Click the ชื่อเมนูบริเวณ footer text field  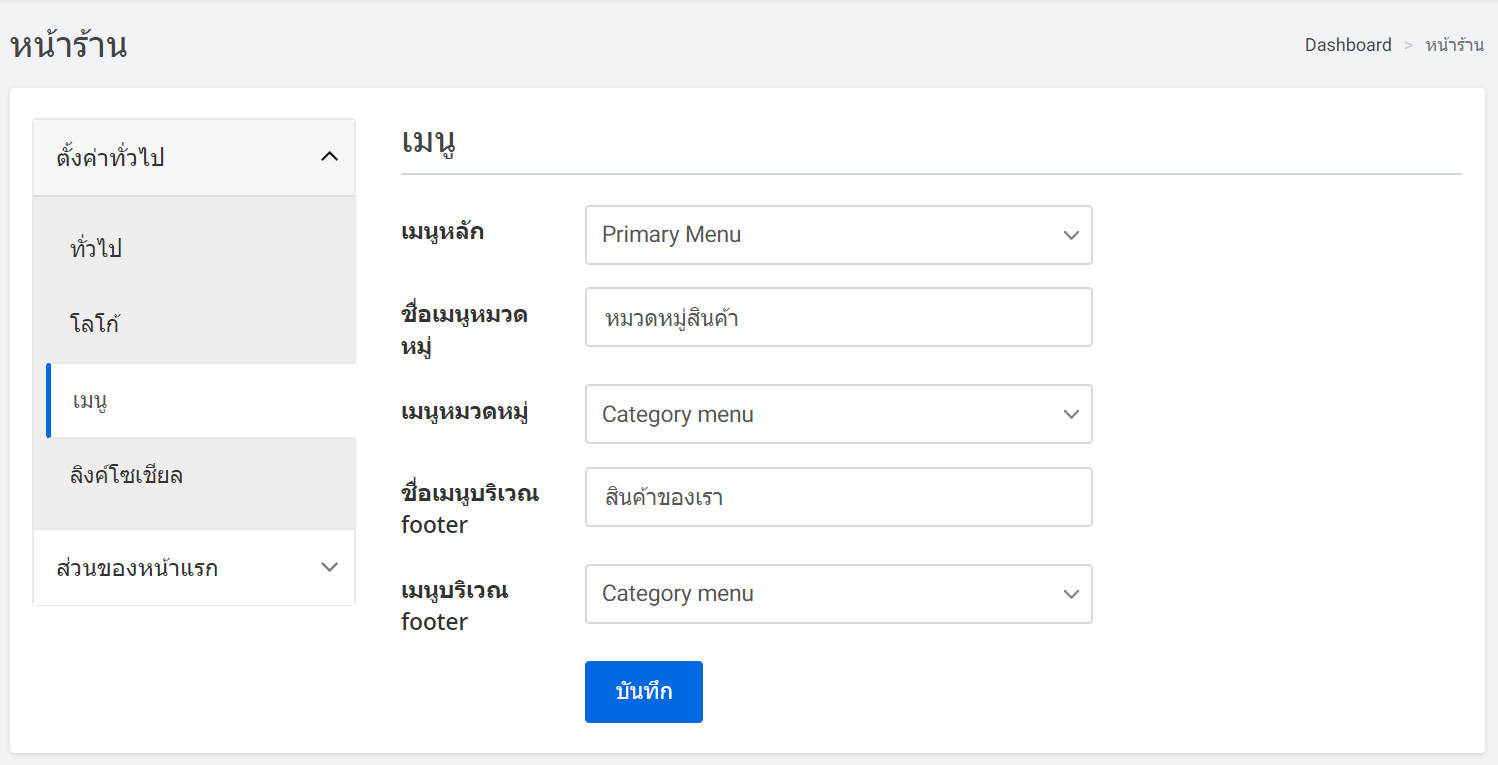tap(838, 497)
